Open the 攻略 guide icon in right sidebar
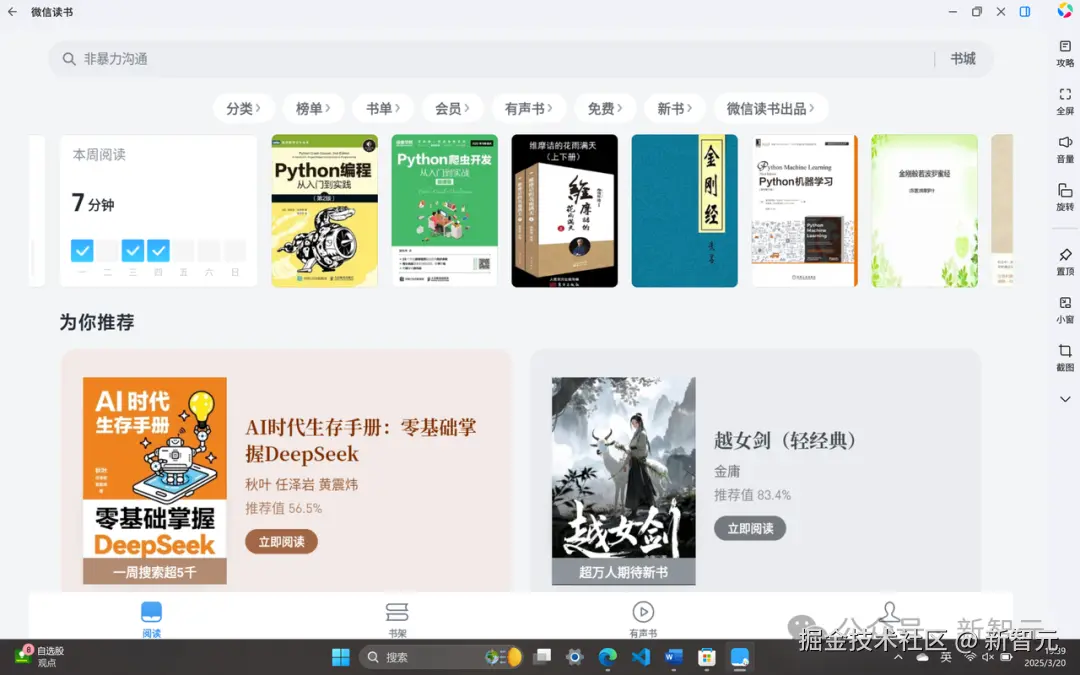 [1065, 53]
